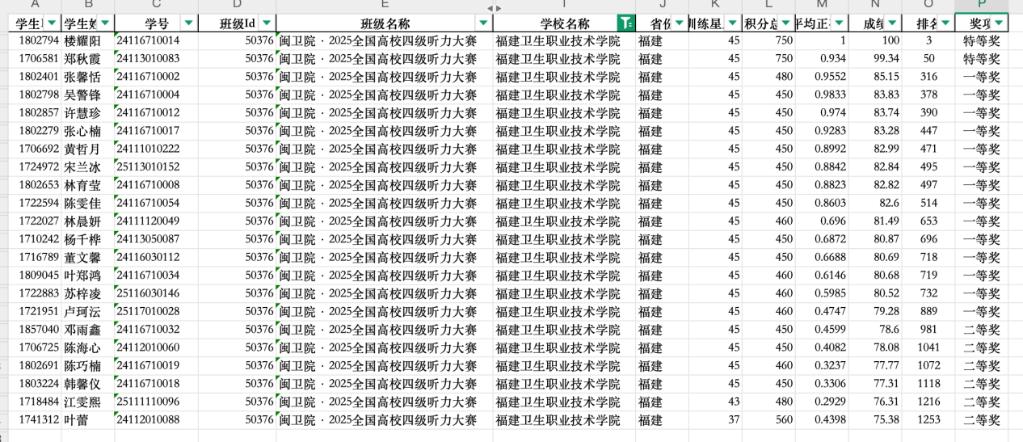Image resolution: width=1023 pixels, height=442 pixels.
Task: Open filter dropdown for 学生姓名 column
Action: click(106, 23)
